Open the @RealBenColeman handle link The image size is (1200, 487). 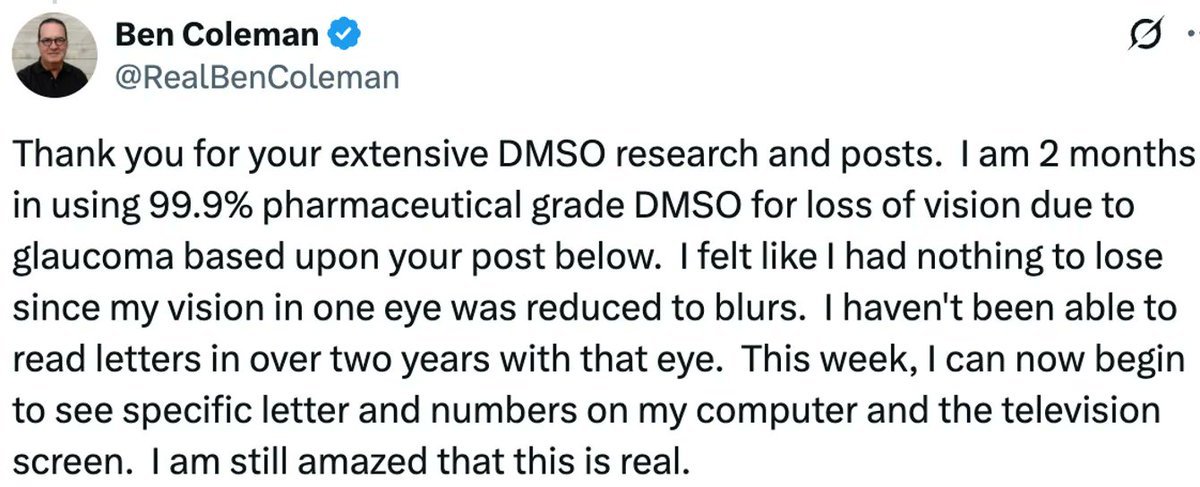[x=258, y=79]
